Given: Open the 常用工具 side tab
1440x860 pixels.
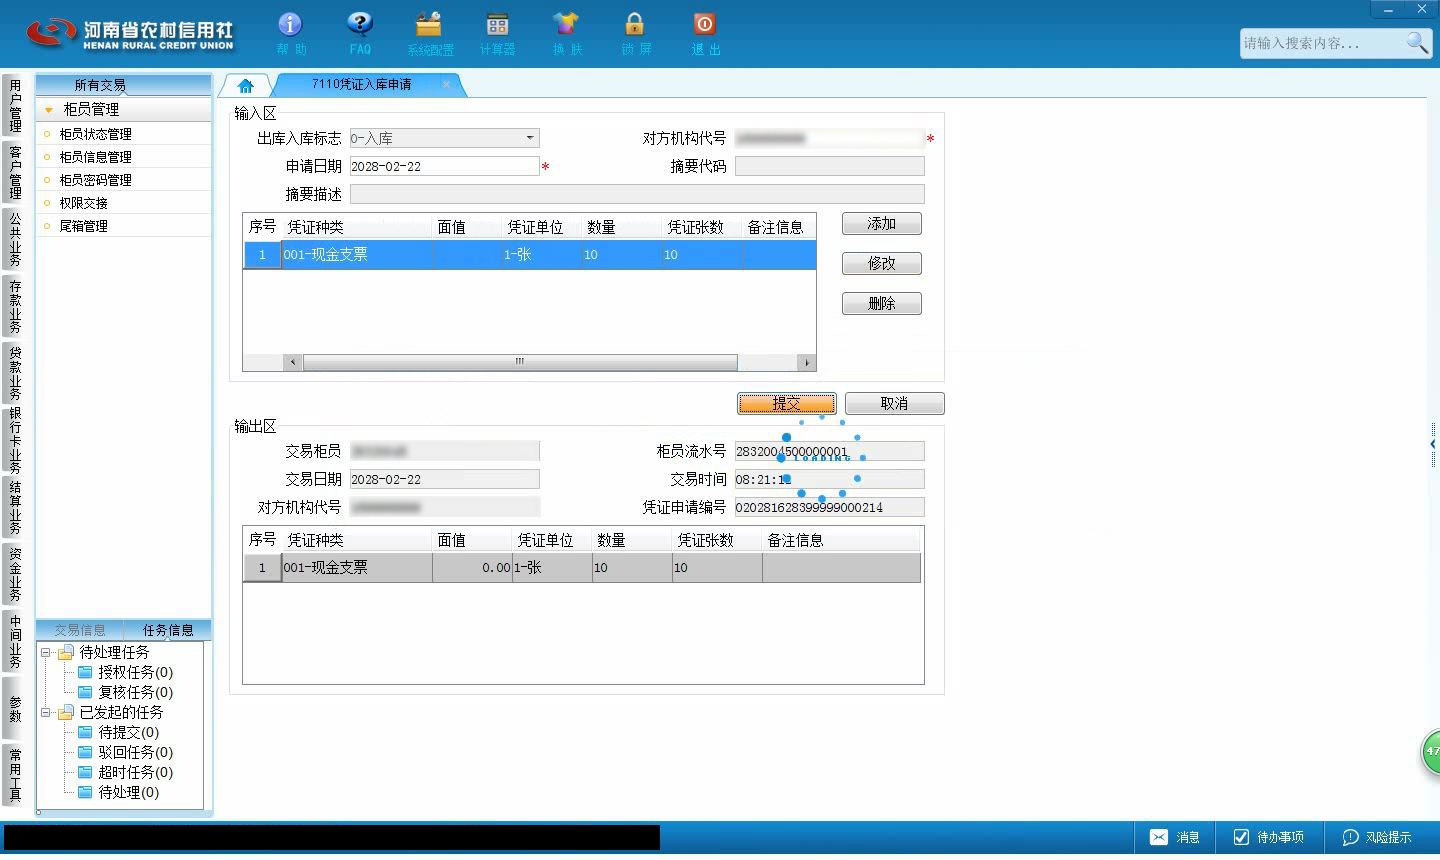Looking at the screenshot, I should 15,775.
